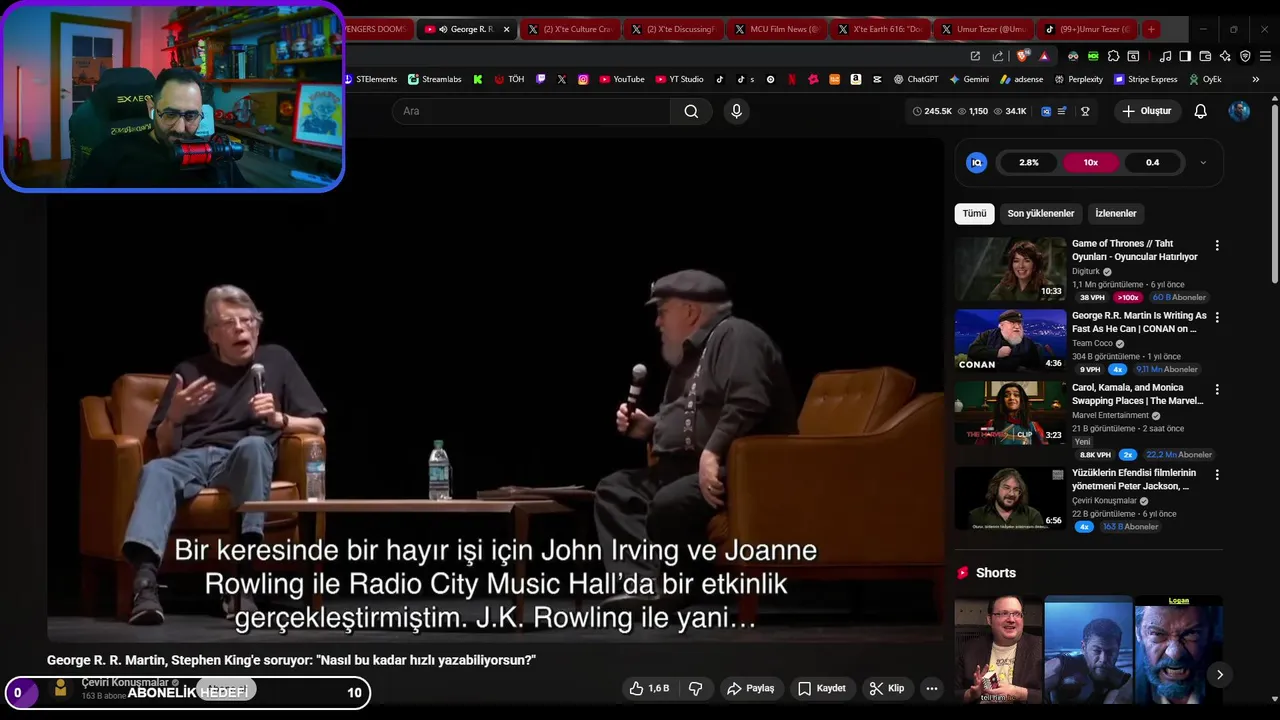Click the Çeviri Konuşmalar channel name under video

125,682
